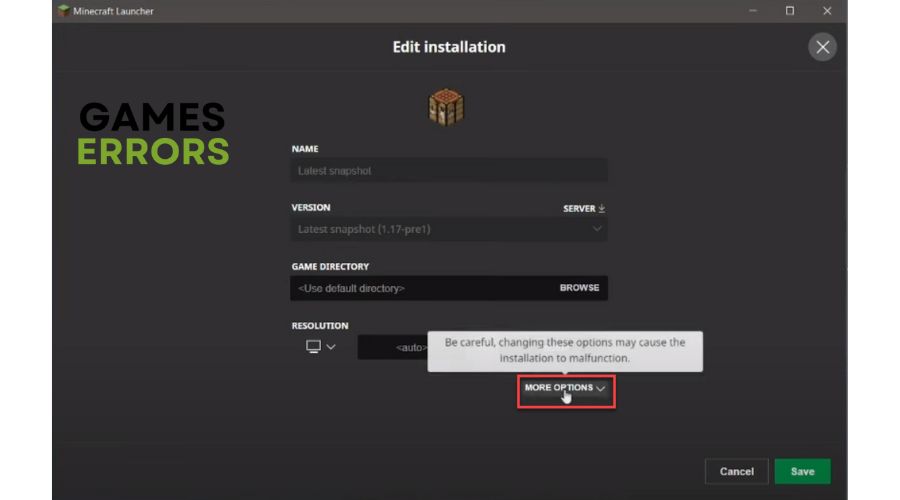The height and width of the screenshot is (500, 900).
Task: Open the Version dropdown
Action: point(449,229)
